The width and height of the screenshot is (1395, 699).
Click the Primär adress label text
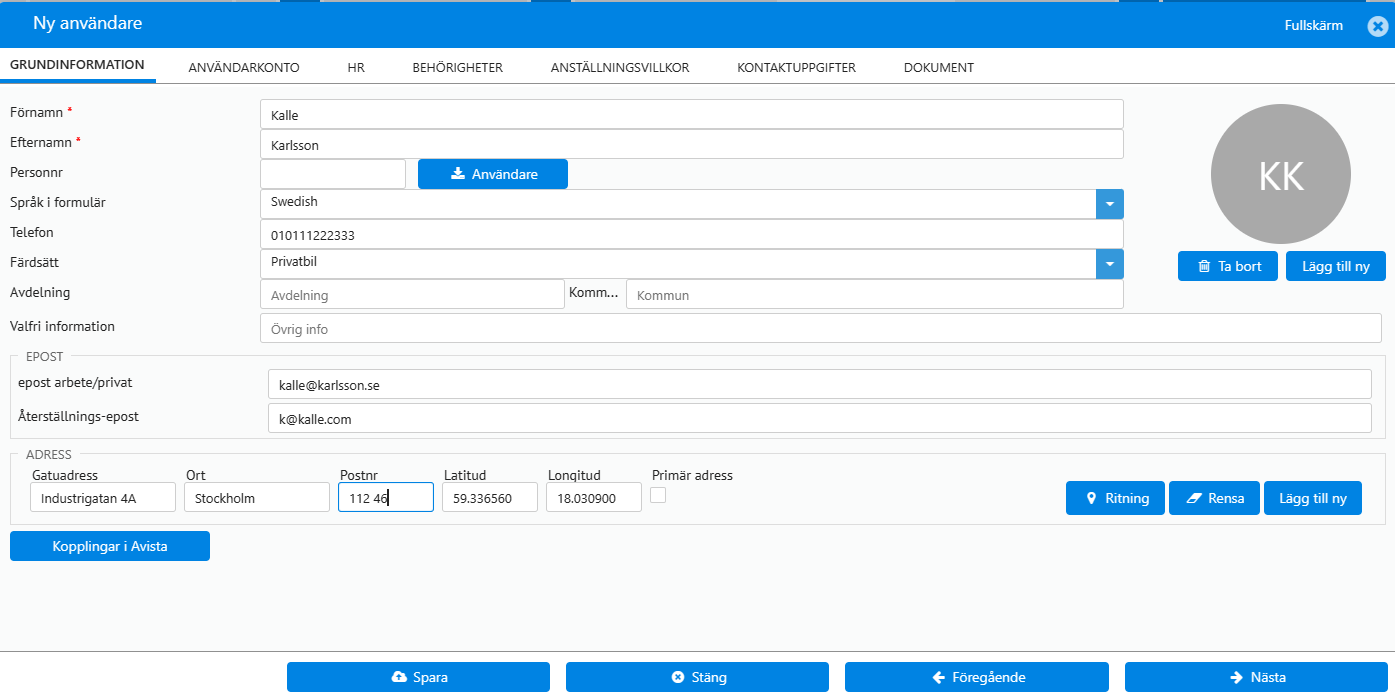point(692,475)
